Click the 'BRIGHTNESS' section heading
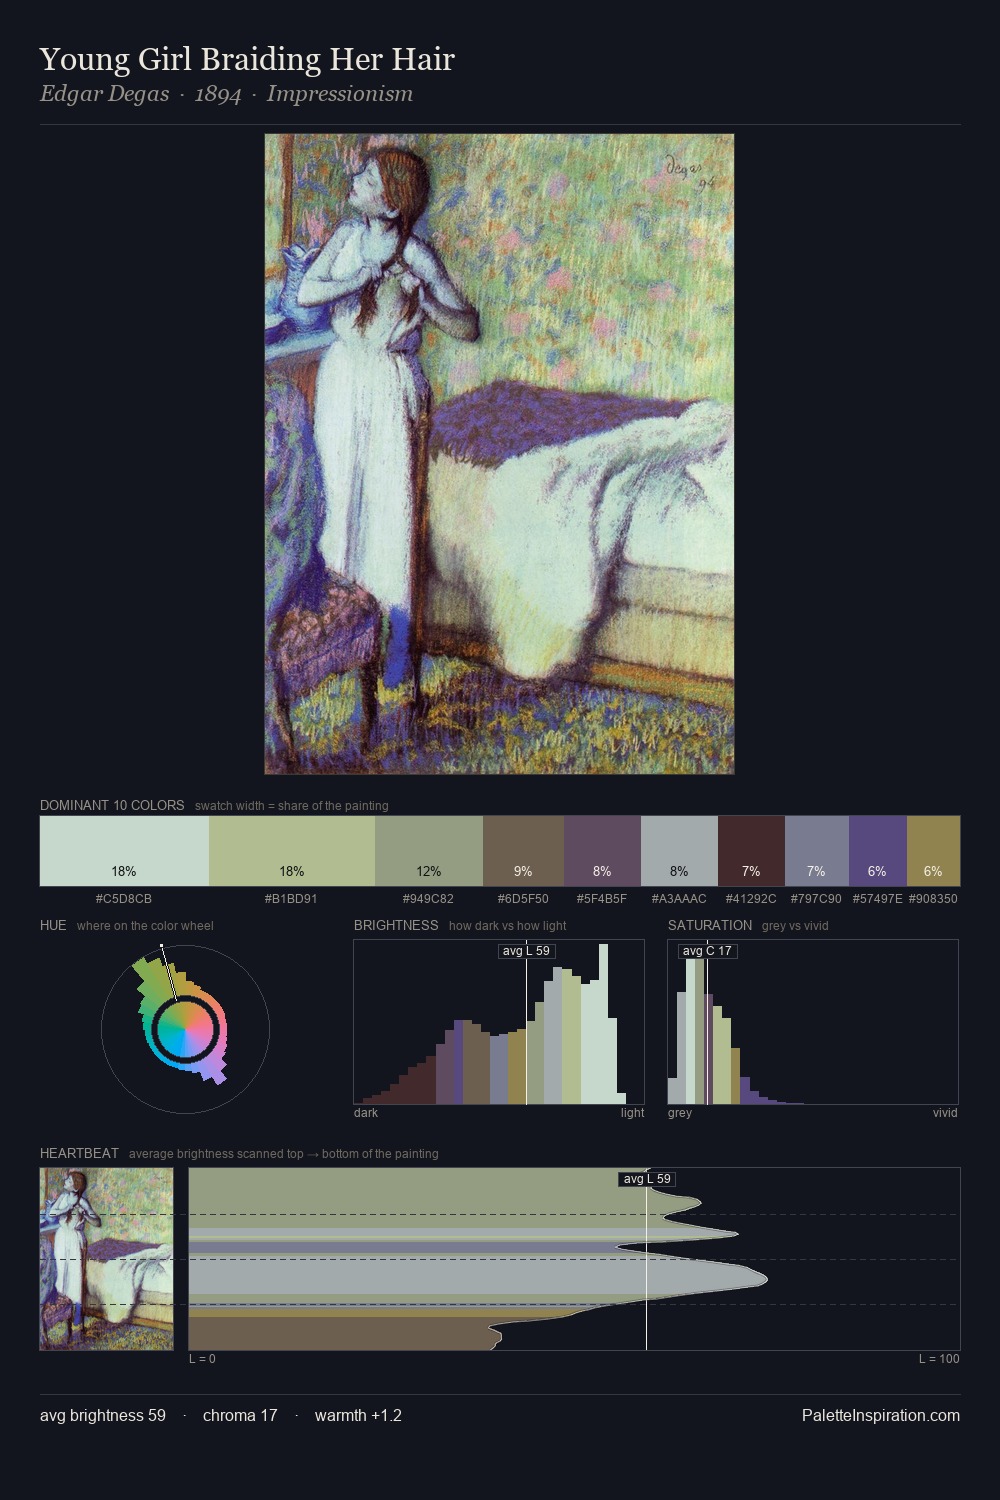Viewport: 1000px width, 1500px height. pyautogui.click(x=396, y=925)
